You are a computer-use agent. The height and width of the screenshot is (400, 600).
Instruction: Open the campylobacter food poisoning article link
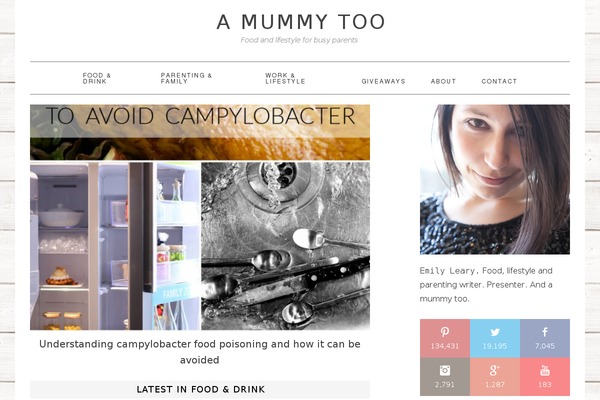click(x=200, y=352)
